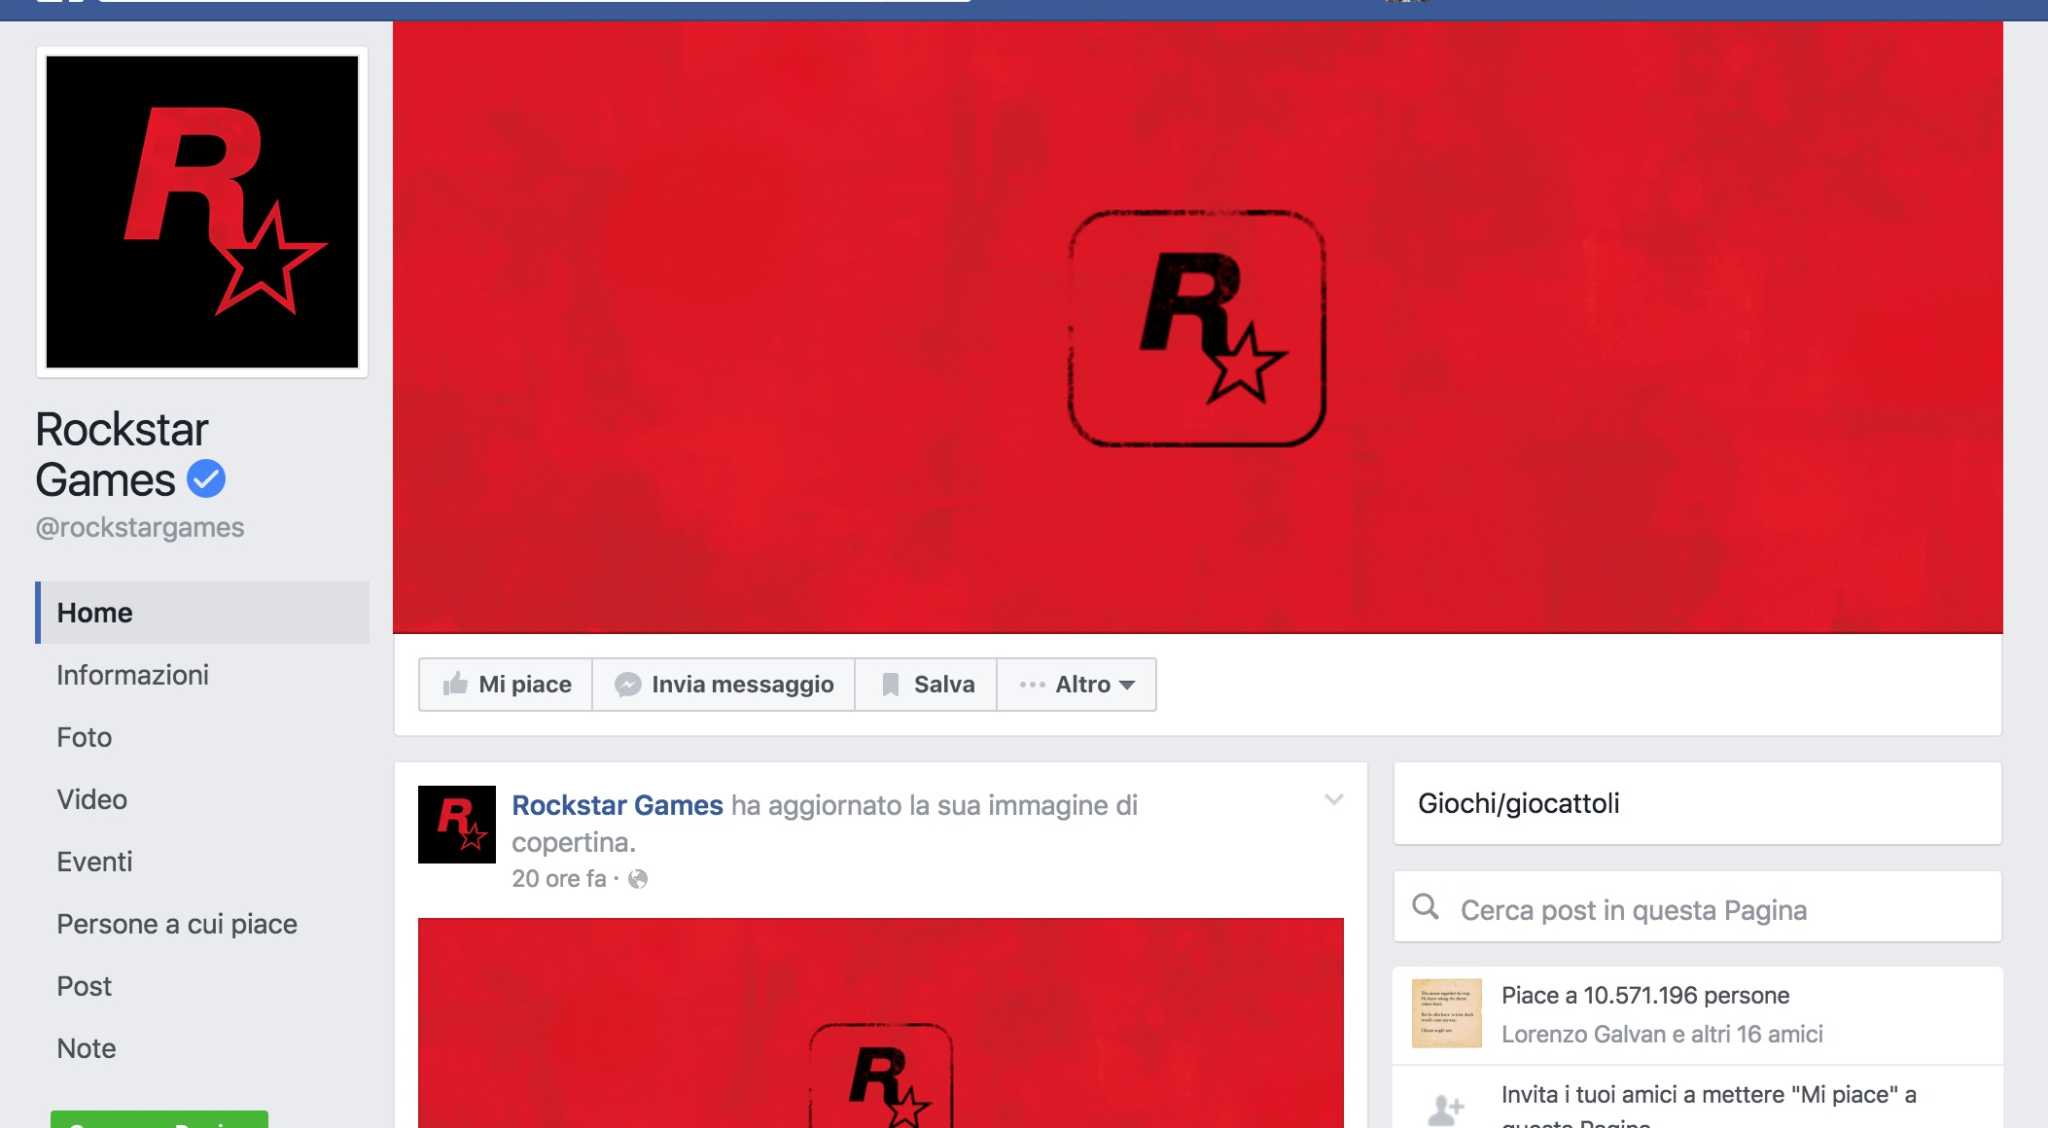The width and height of the screenshot is (2048, 1128).
Task: Open the Eventi page section
Action: (x=94, y=861)
